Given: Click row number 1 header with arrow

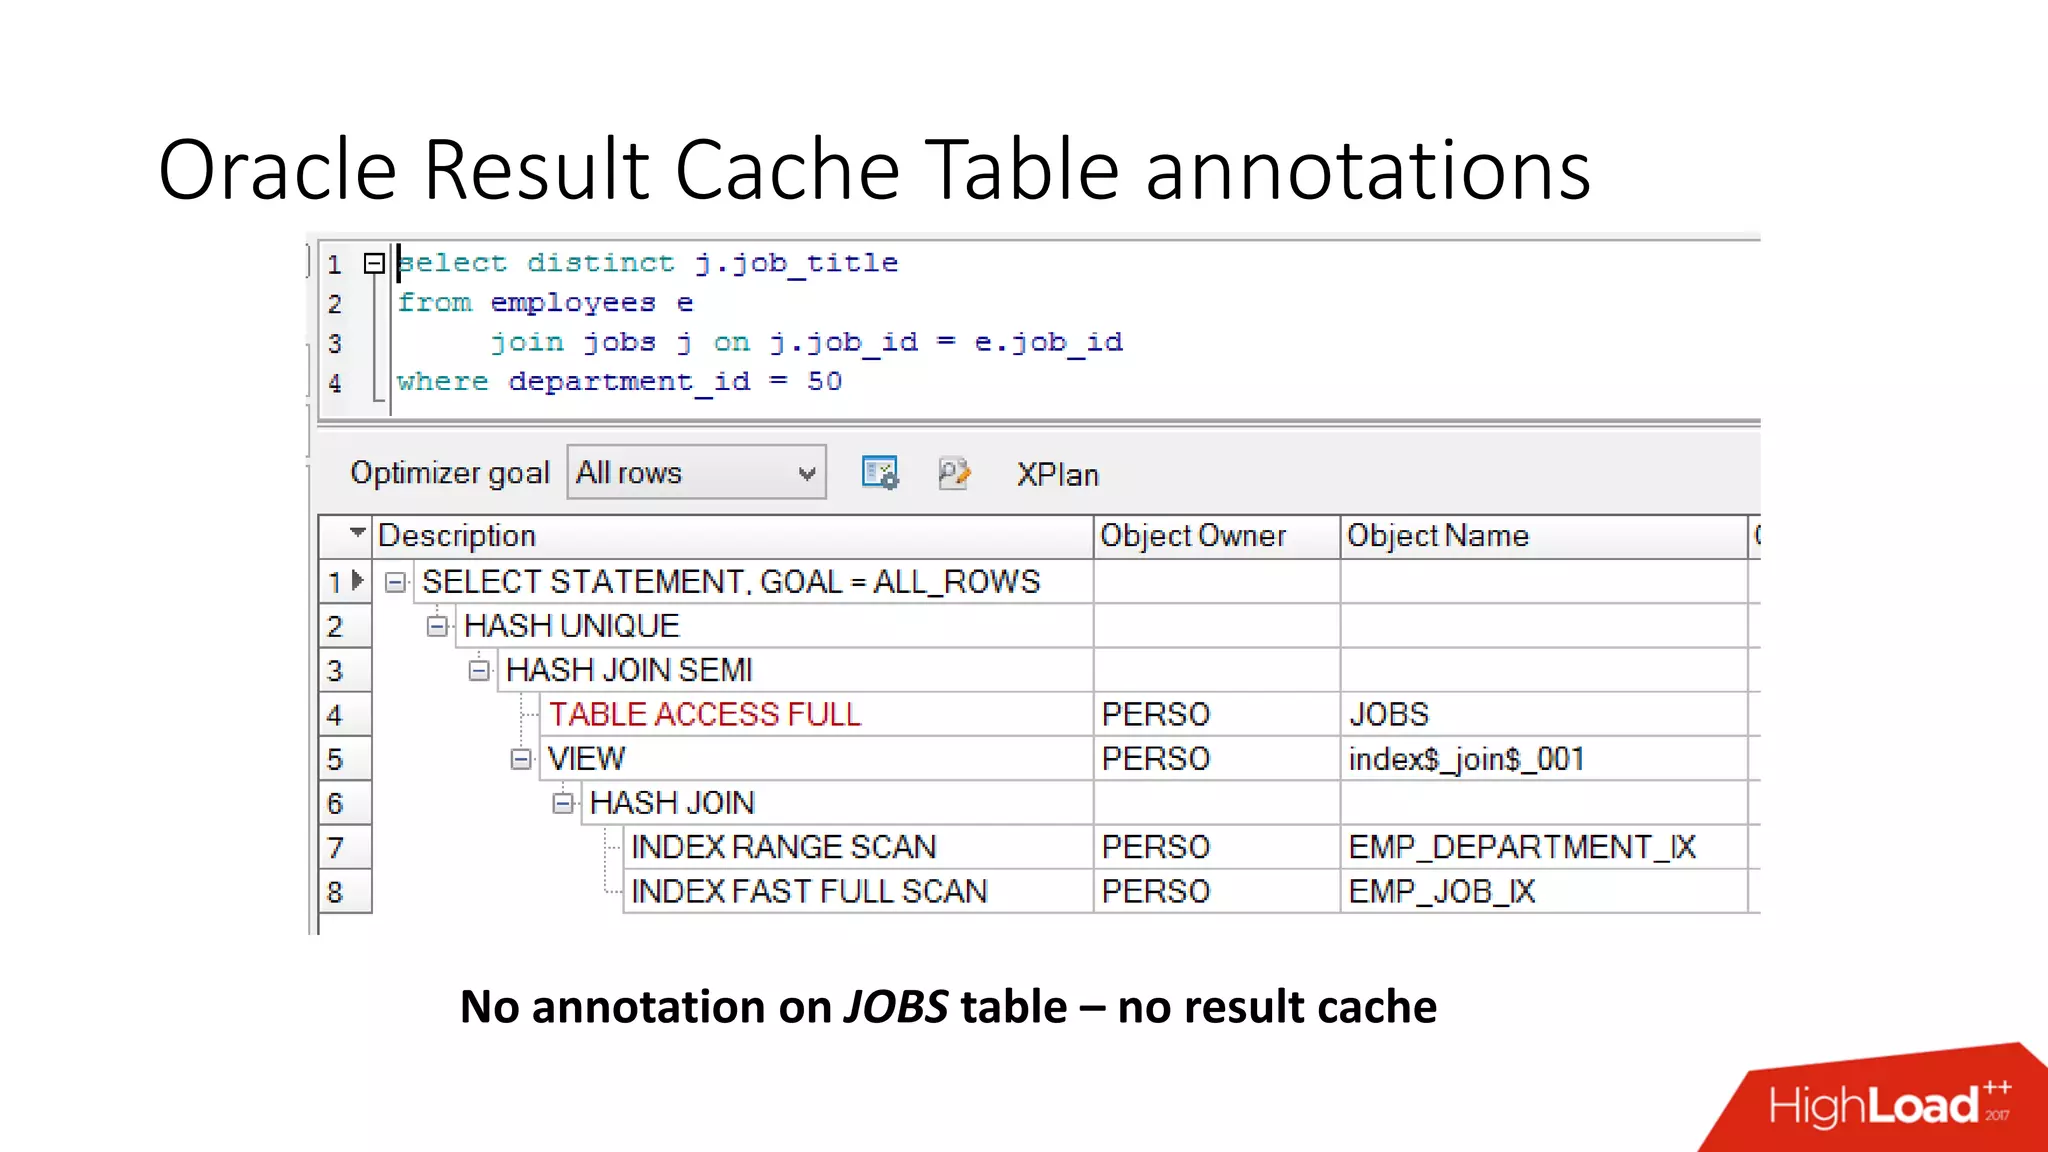Looking at the screenshot, I should tap(345, 582).
